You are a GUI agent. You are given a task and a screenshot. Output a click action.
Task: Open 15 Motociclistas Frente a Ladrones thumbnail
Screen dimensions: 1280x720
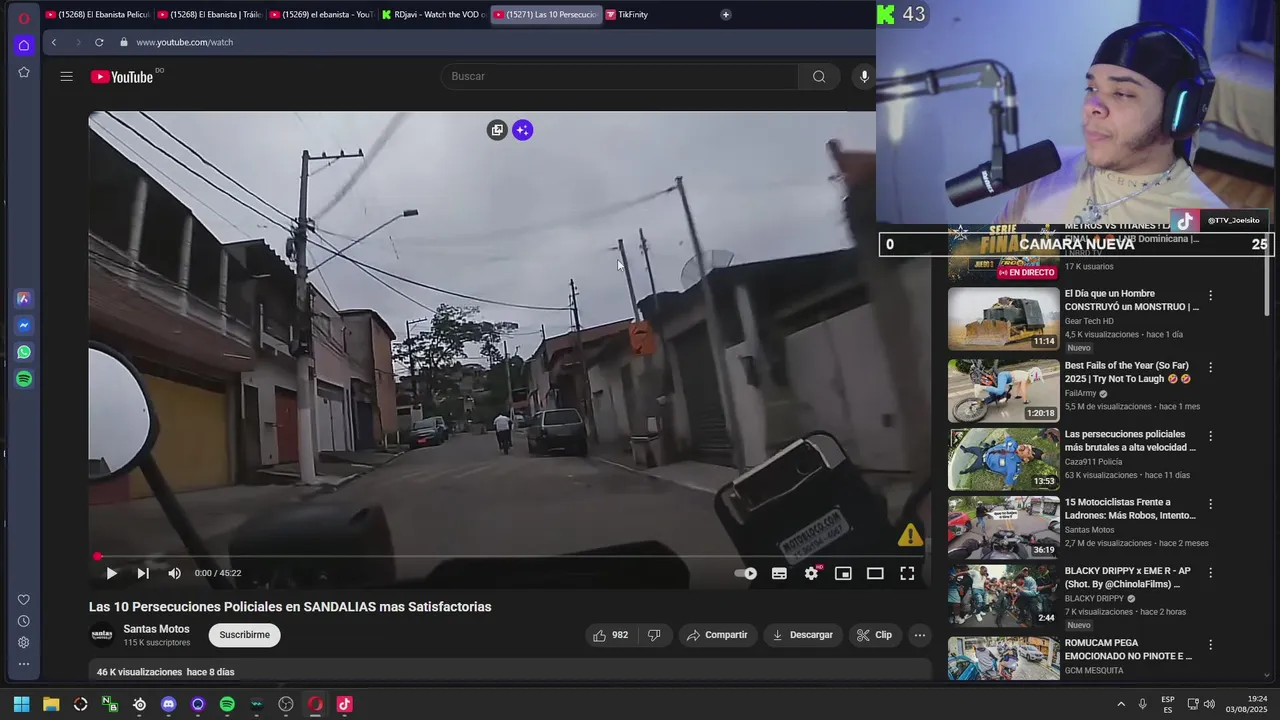[x=1003, y=527]
